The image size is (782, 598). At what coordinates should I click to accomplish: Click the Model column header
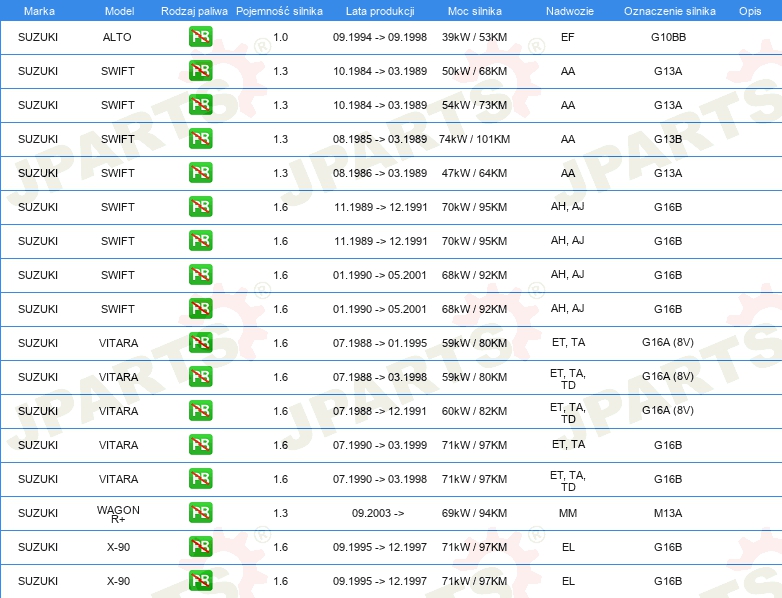119,11
